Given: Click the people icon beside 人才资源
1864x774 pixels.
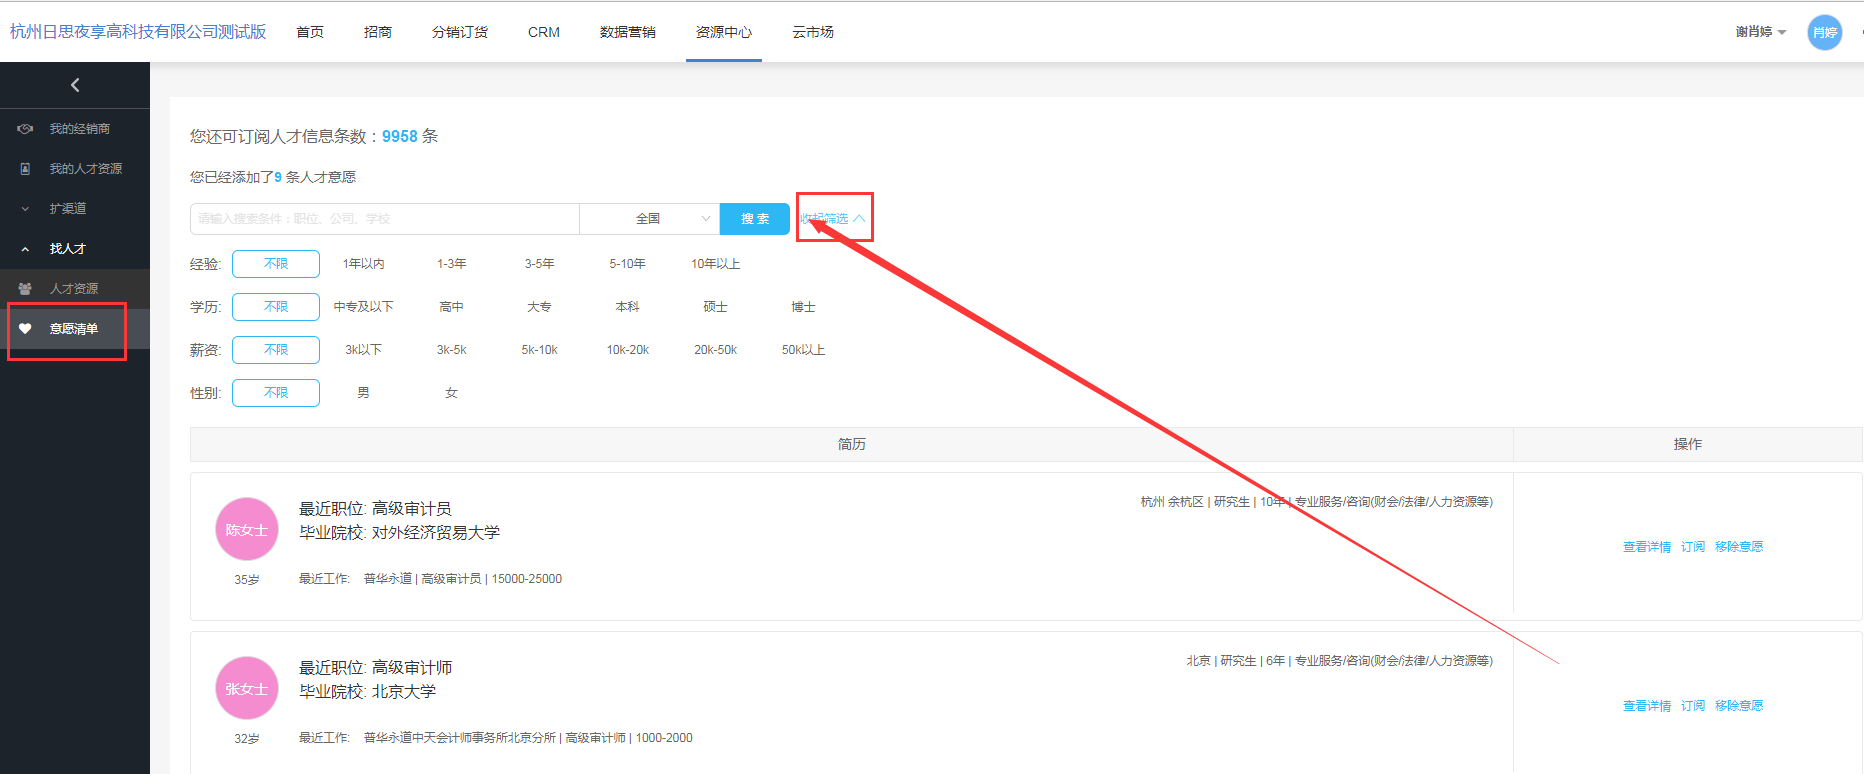Looking at the screenshot, I should [26, 289].
